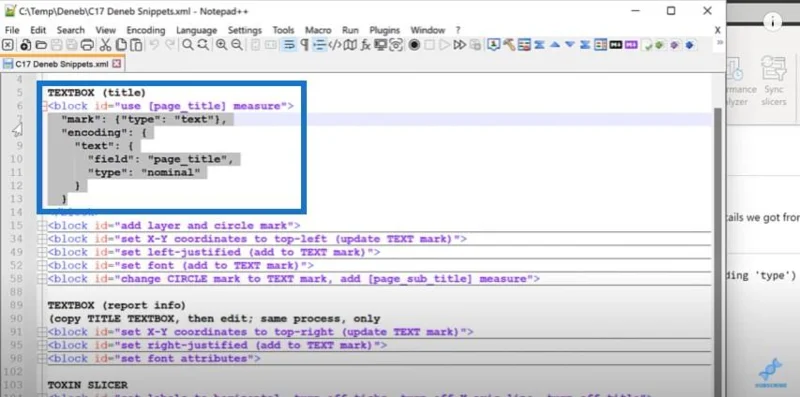The image size is (800, 397).
Task: Expand 'change CIRCLE mark to TEXT mark' block
Action: [43, 279]
